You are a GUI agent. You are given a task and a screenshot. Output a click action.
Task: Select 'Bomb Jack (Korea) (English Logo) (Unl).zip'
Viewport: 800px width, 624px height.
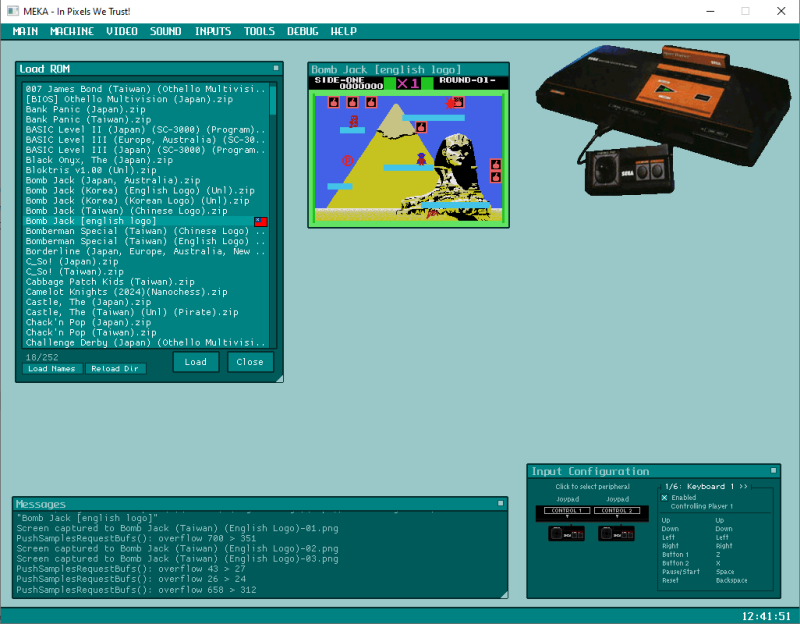click(146, 190)
